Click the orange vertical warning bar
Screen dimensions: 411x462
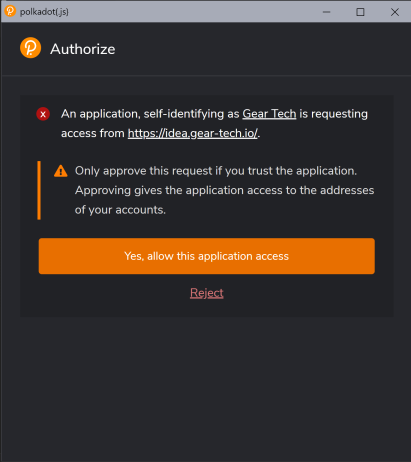click(x=39, y=190)
